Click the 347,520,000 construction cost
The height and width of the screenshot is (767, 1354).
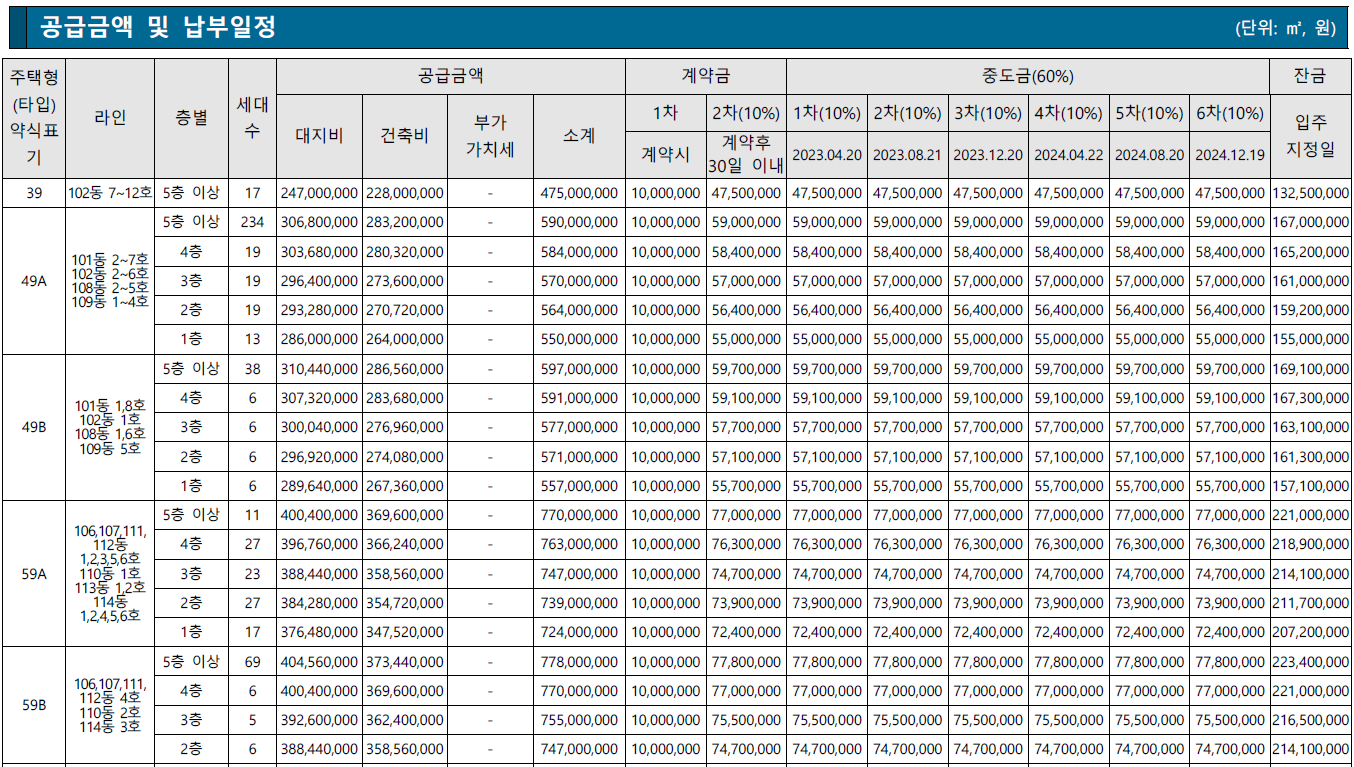404,632
